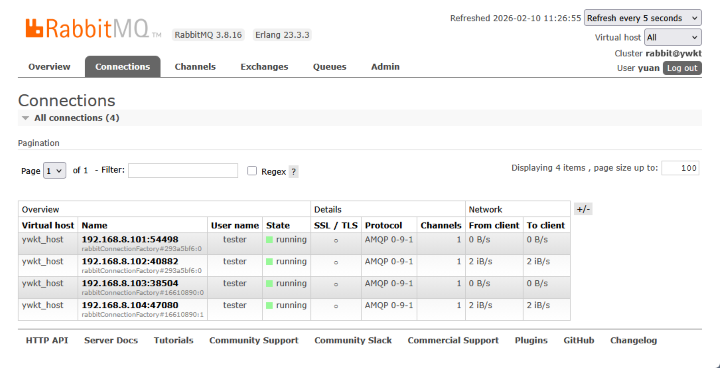Click SSL/TLS circle indicator for 192.168.8.103
Image resolution: width=720 pixels, height=368 pixels.
336,284
